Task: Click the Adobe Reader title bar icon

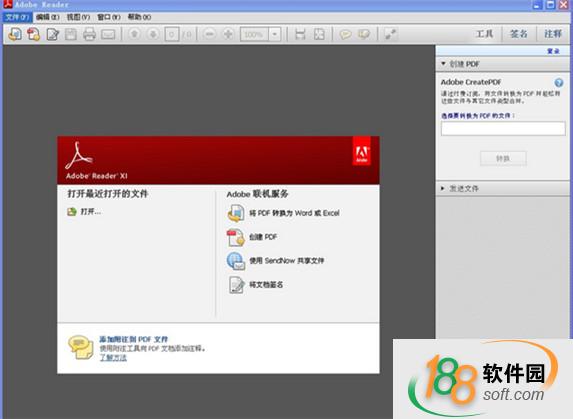Action: 8,4
